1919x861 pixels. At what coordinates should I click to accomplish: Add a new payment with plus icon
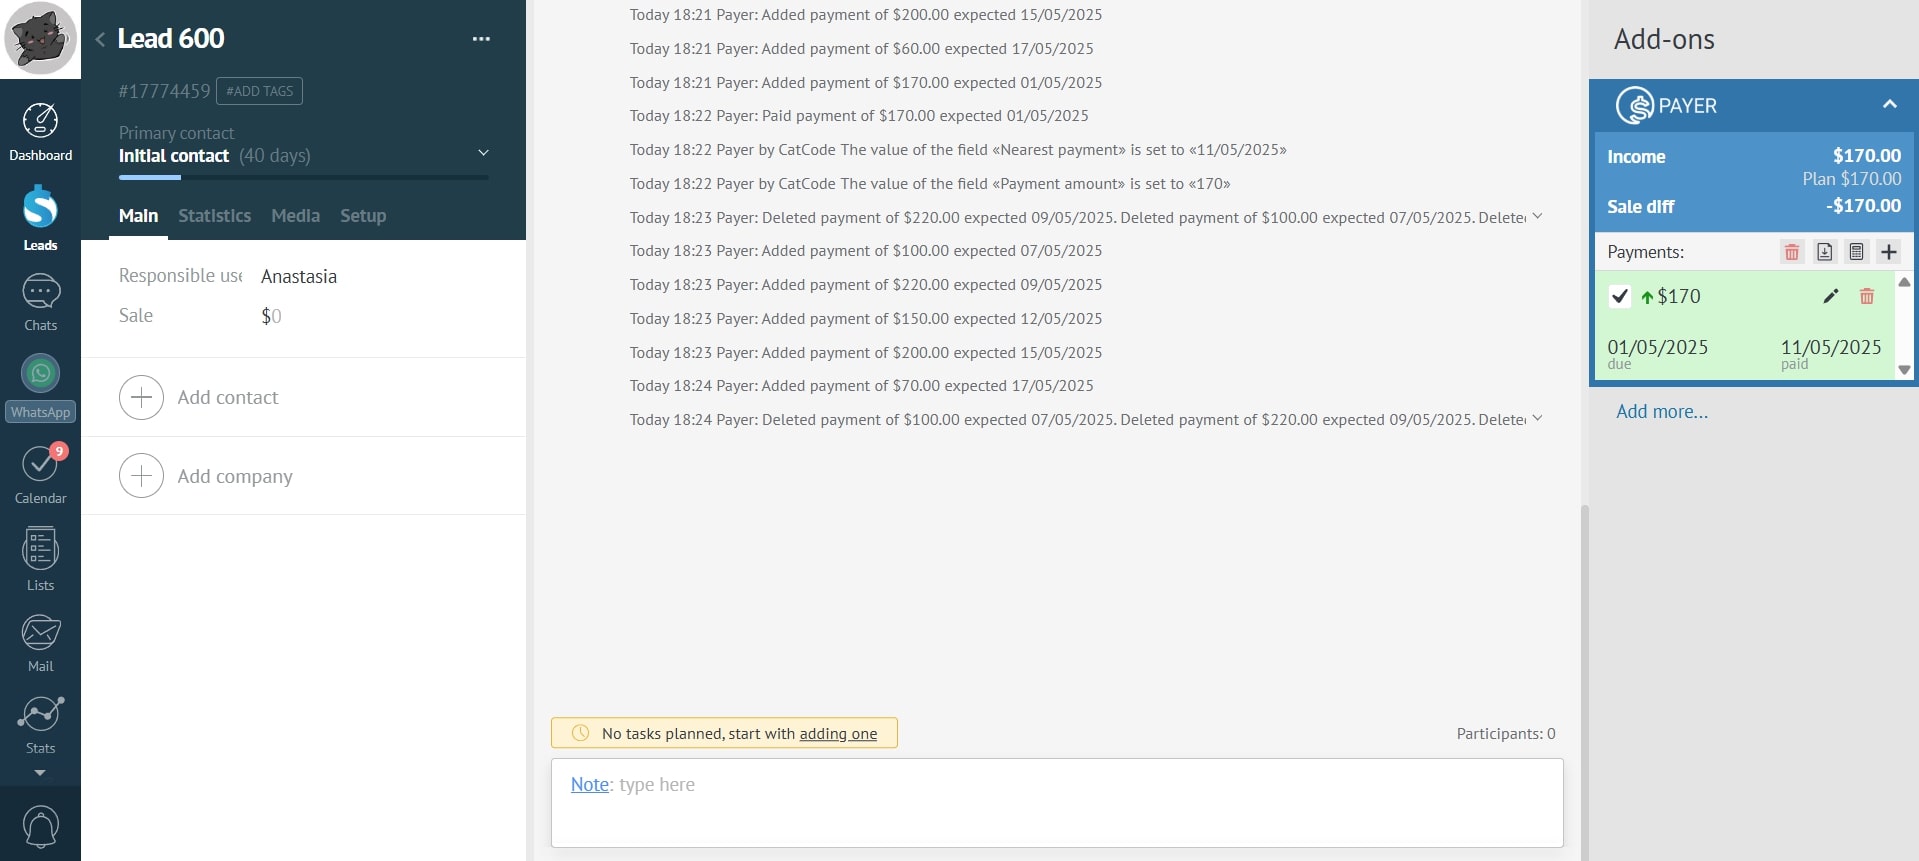(1888, 252)
